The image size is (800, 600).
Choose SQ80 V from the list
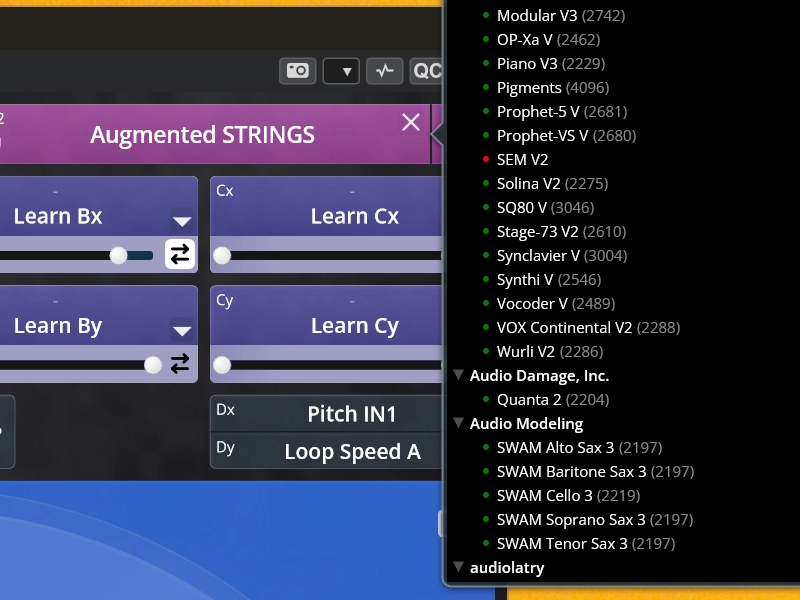[x=545, y=207]
